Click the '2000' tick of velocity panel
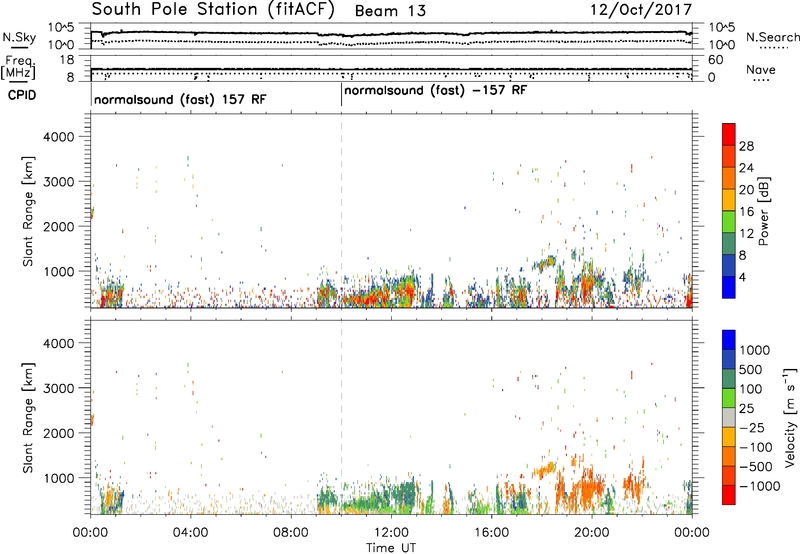800x554 pixels. (59, 434)
